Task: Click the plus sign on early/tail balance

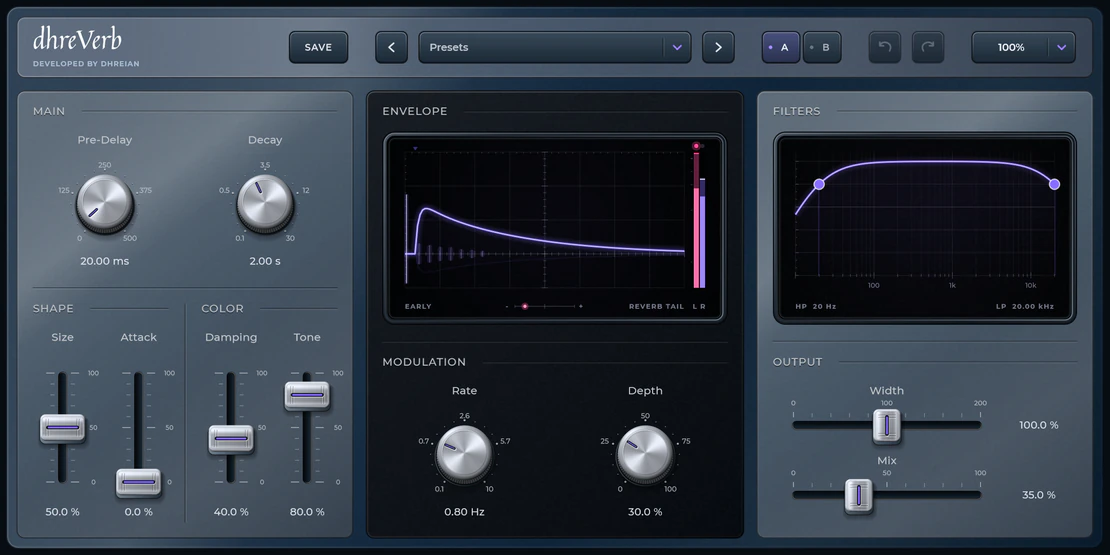Action: pos(581,307)
